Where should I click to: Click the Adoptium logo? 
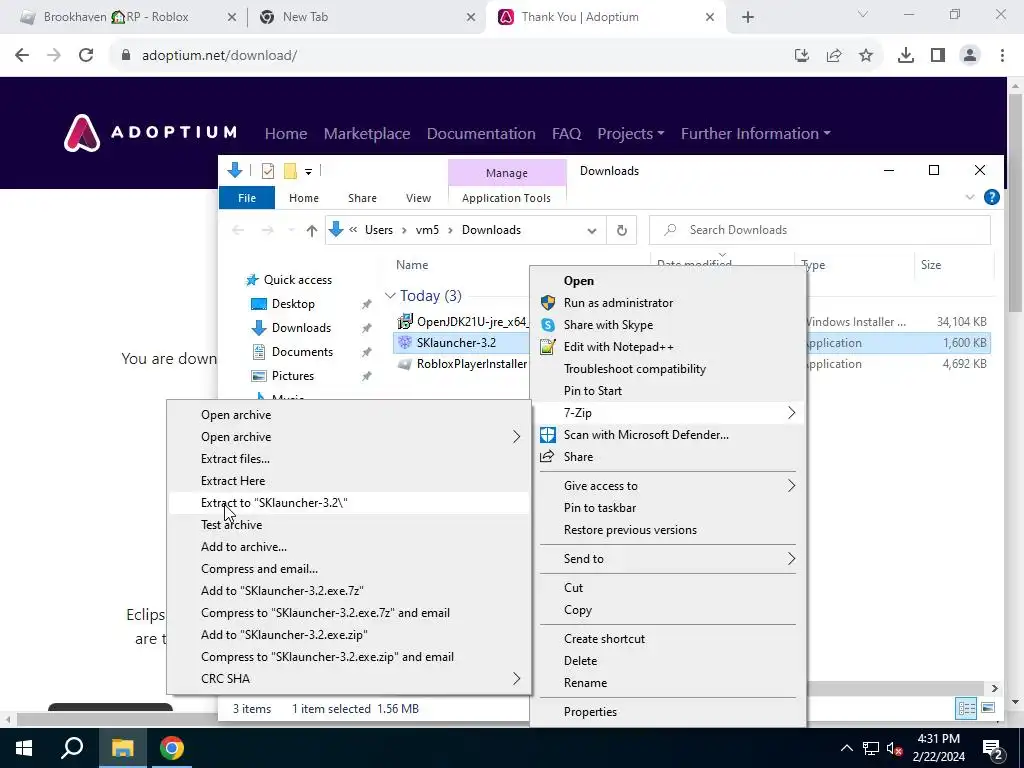(x=150, y=133)
